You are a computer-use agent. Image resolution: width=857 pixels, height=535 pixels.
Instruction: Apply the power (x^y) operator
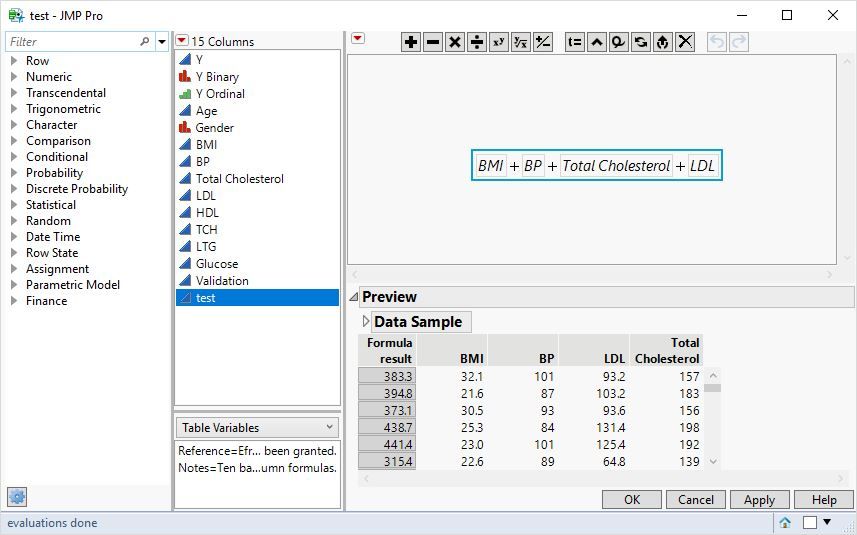498,42
